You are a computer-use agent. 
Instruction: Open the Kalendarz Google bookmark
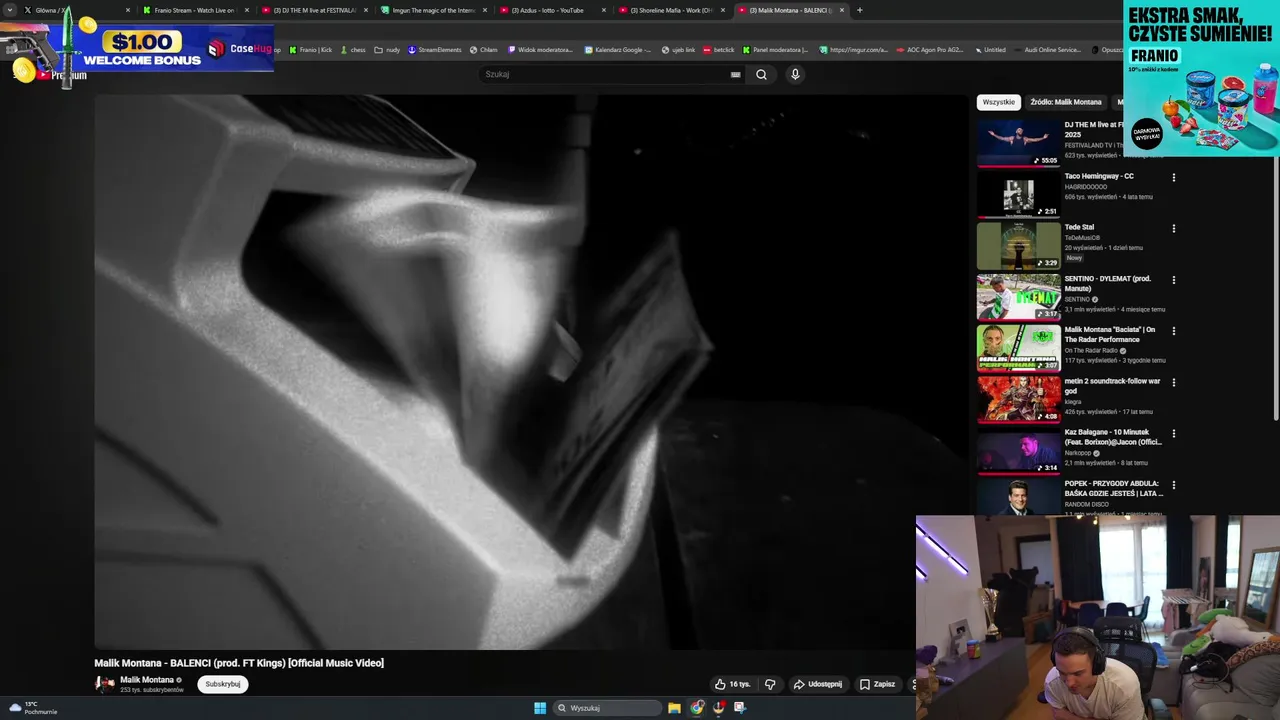click(618, 49)
